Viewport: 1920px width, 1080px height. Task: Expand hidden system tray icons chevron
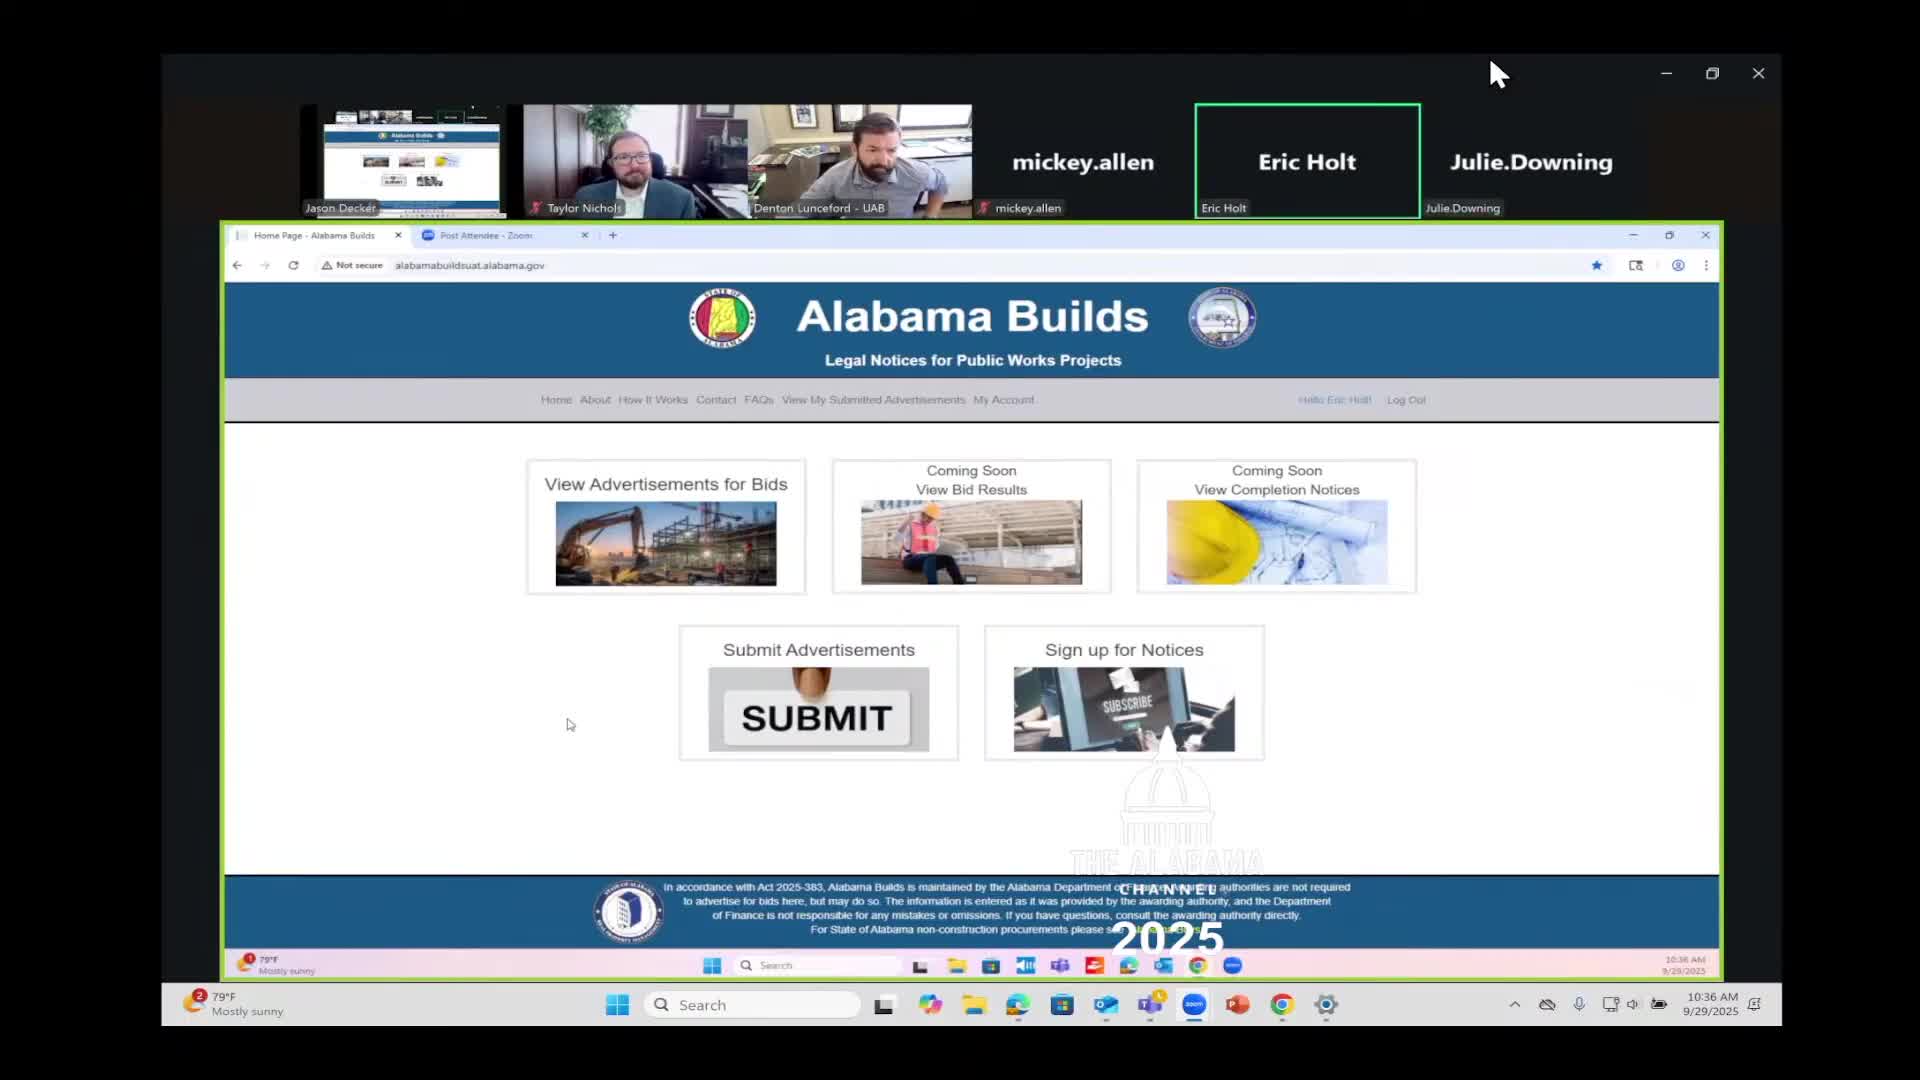(x=1515, y=1004)
